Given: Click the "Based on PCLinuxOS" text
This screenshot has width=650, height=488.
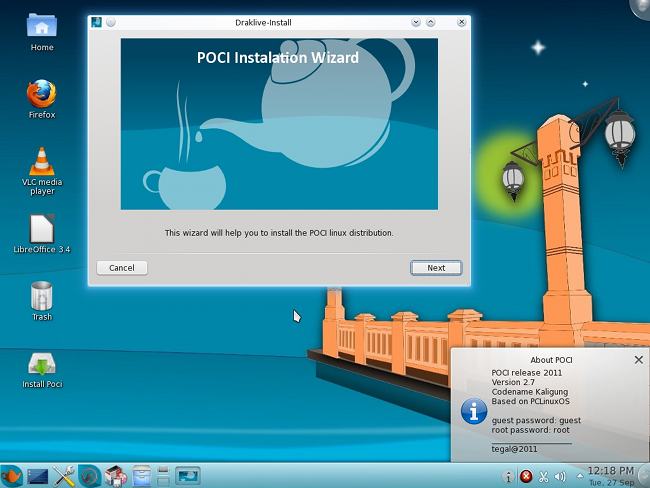Looking at the screenshot, I should [x=531, y=401].
